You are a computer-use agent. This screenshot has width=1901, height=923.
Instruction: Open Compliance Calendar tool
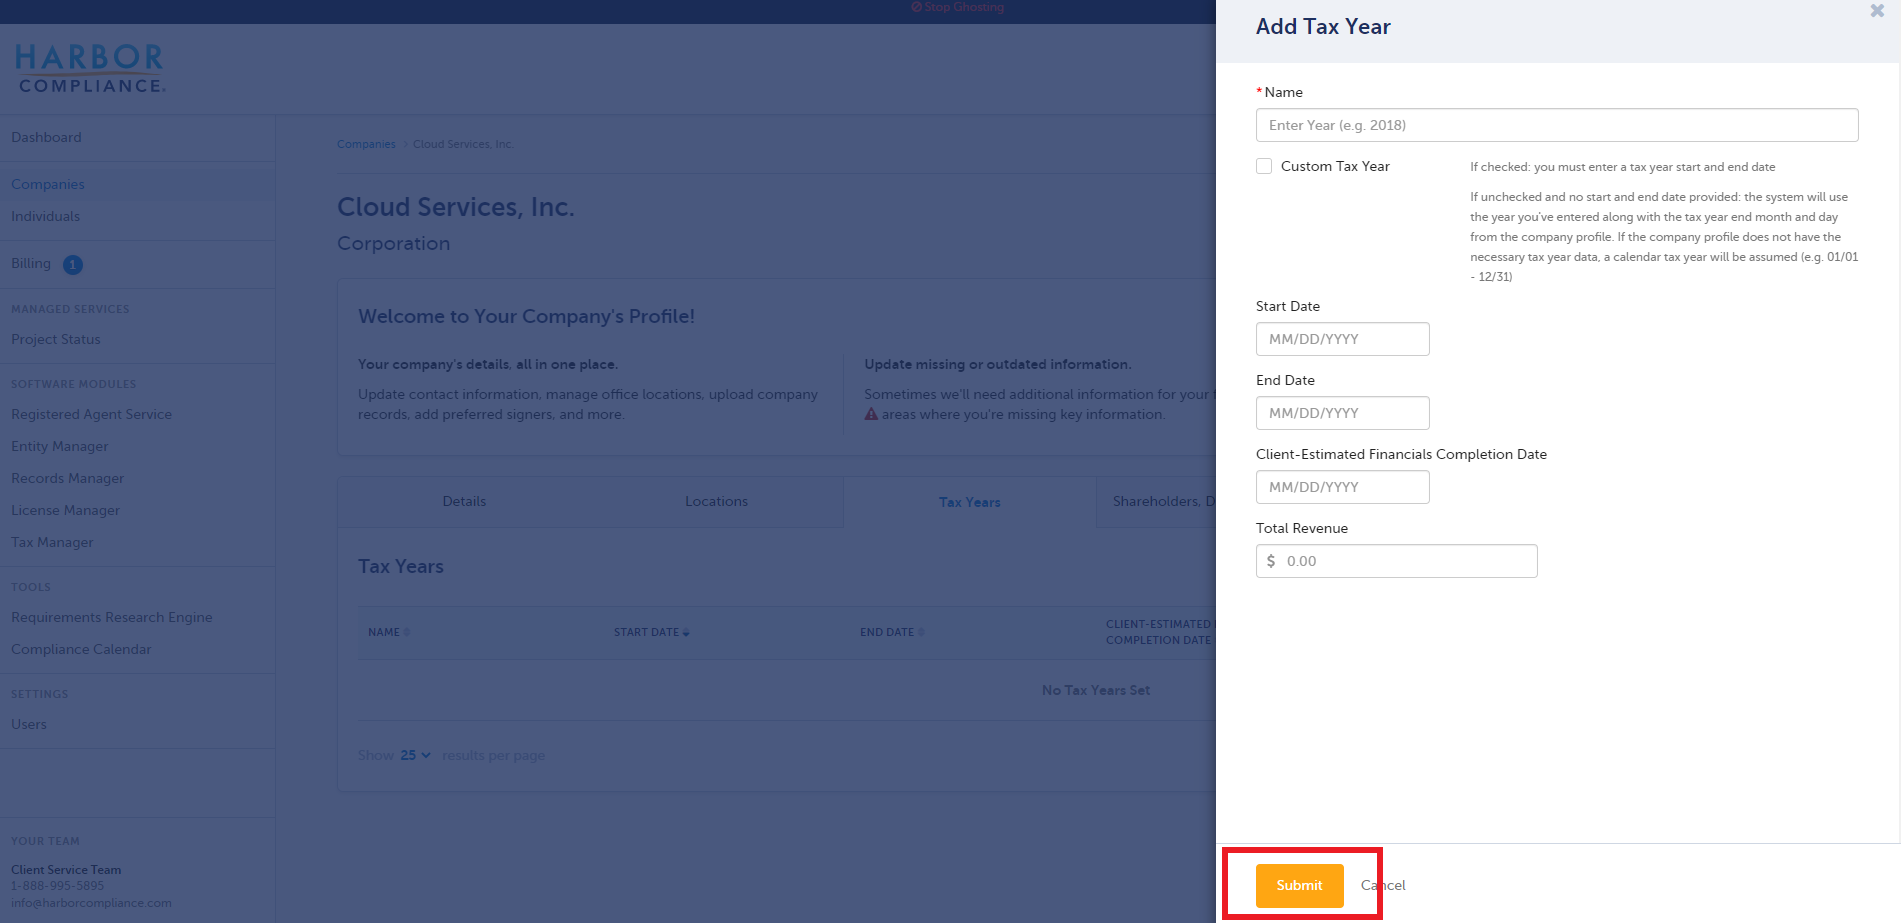(82, 649)
